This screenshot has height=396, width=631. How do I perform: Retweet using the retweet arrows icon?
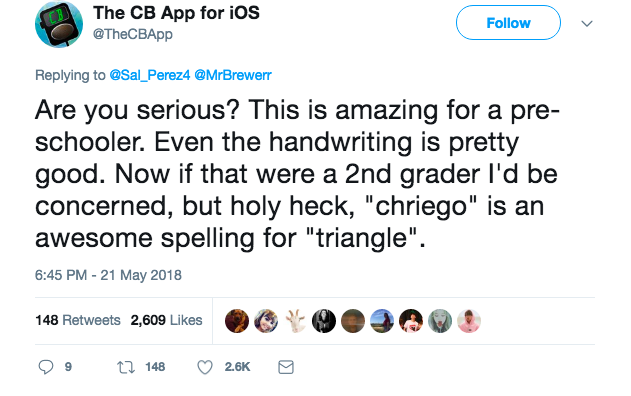click(126, 367)
